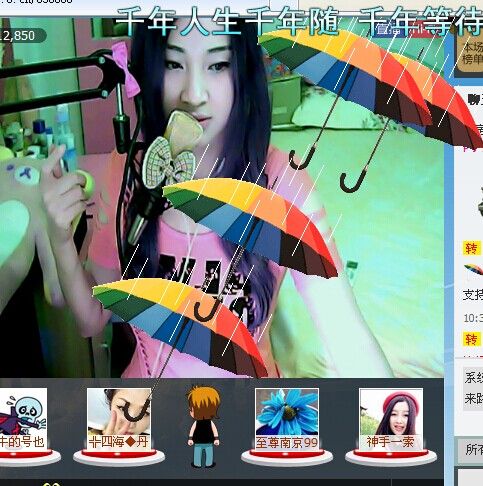The image size is (483, 486).
Task: Open the blue flower avatar picture
Action: [x=287, y=412]
